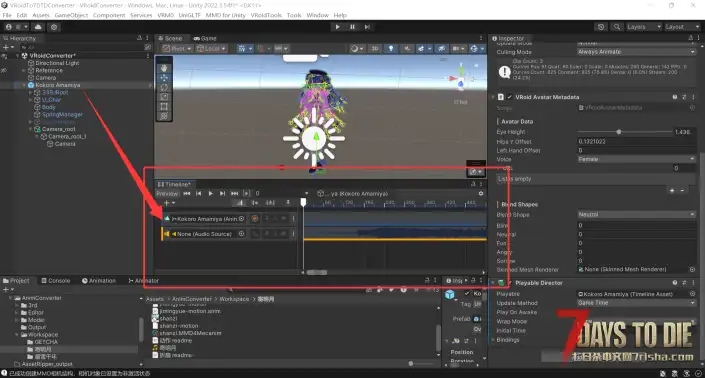Toggle the VRoid Avatar Metadata component checkbox
The height and width of the screenshot is (378, 705).
point(509,97)
